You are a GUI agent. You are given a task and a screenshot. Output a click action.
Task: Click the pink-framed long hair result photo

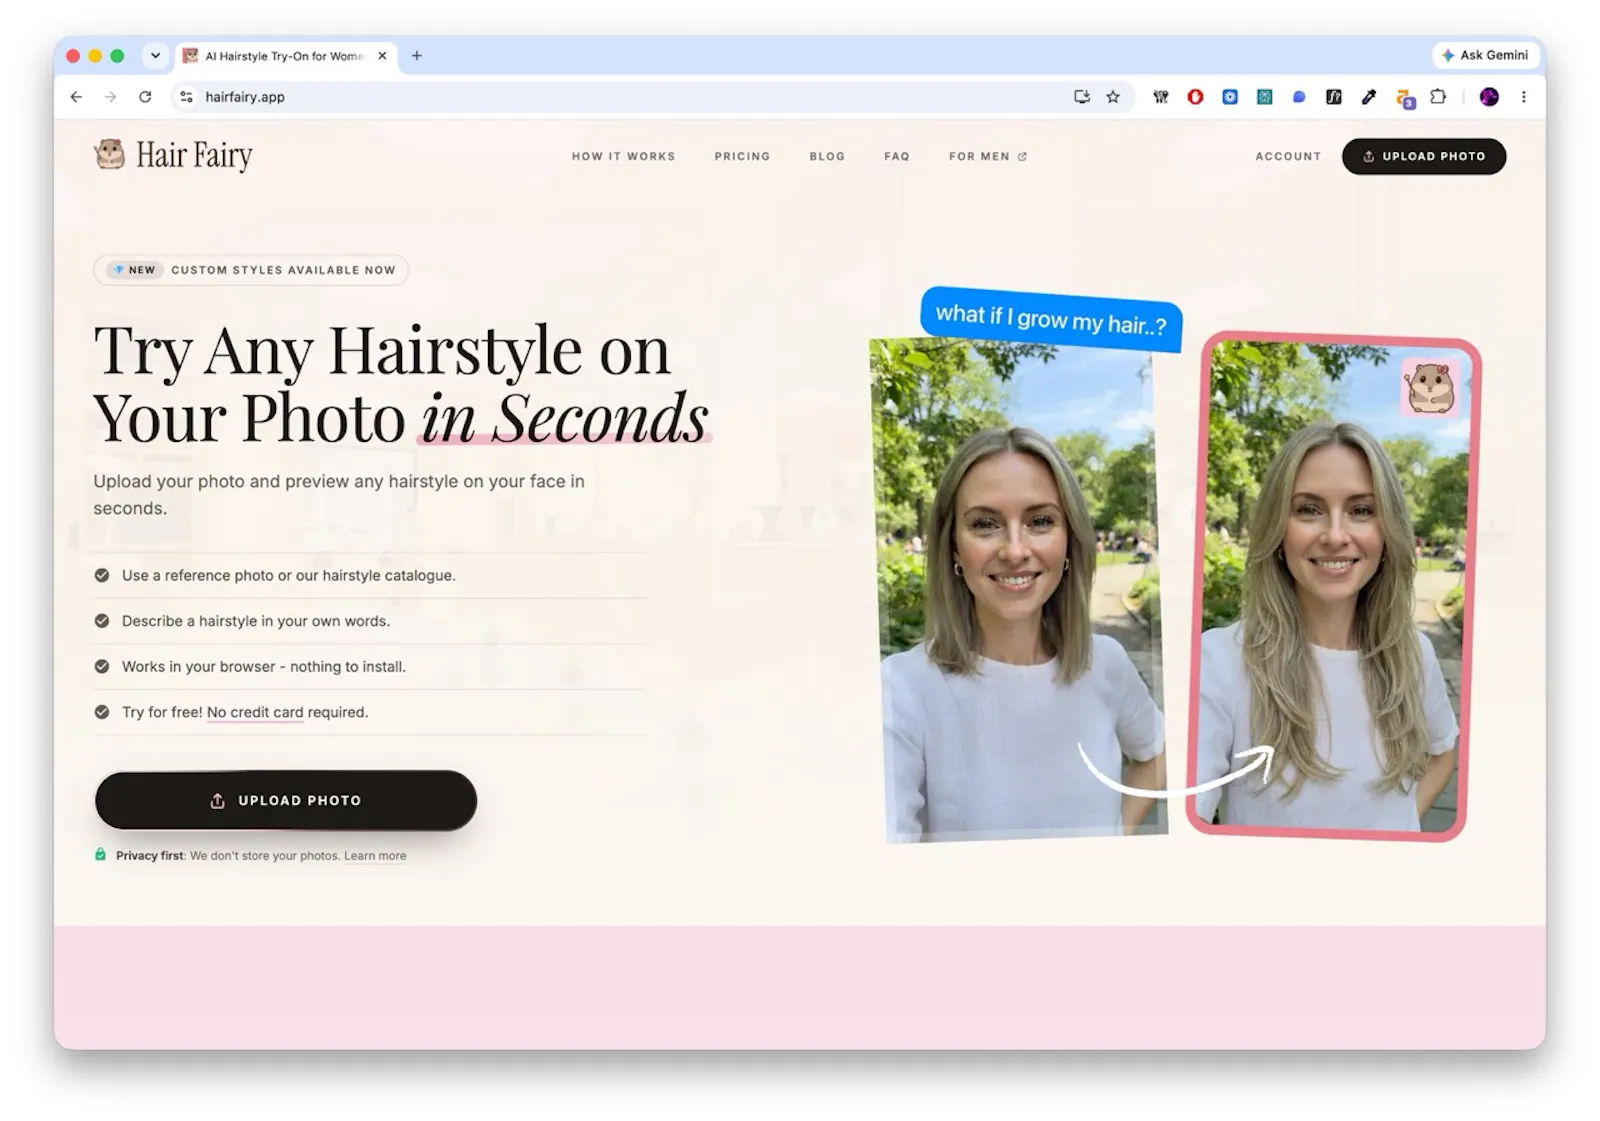point(1333,586)
